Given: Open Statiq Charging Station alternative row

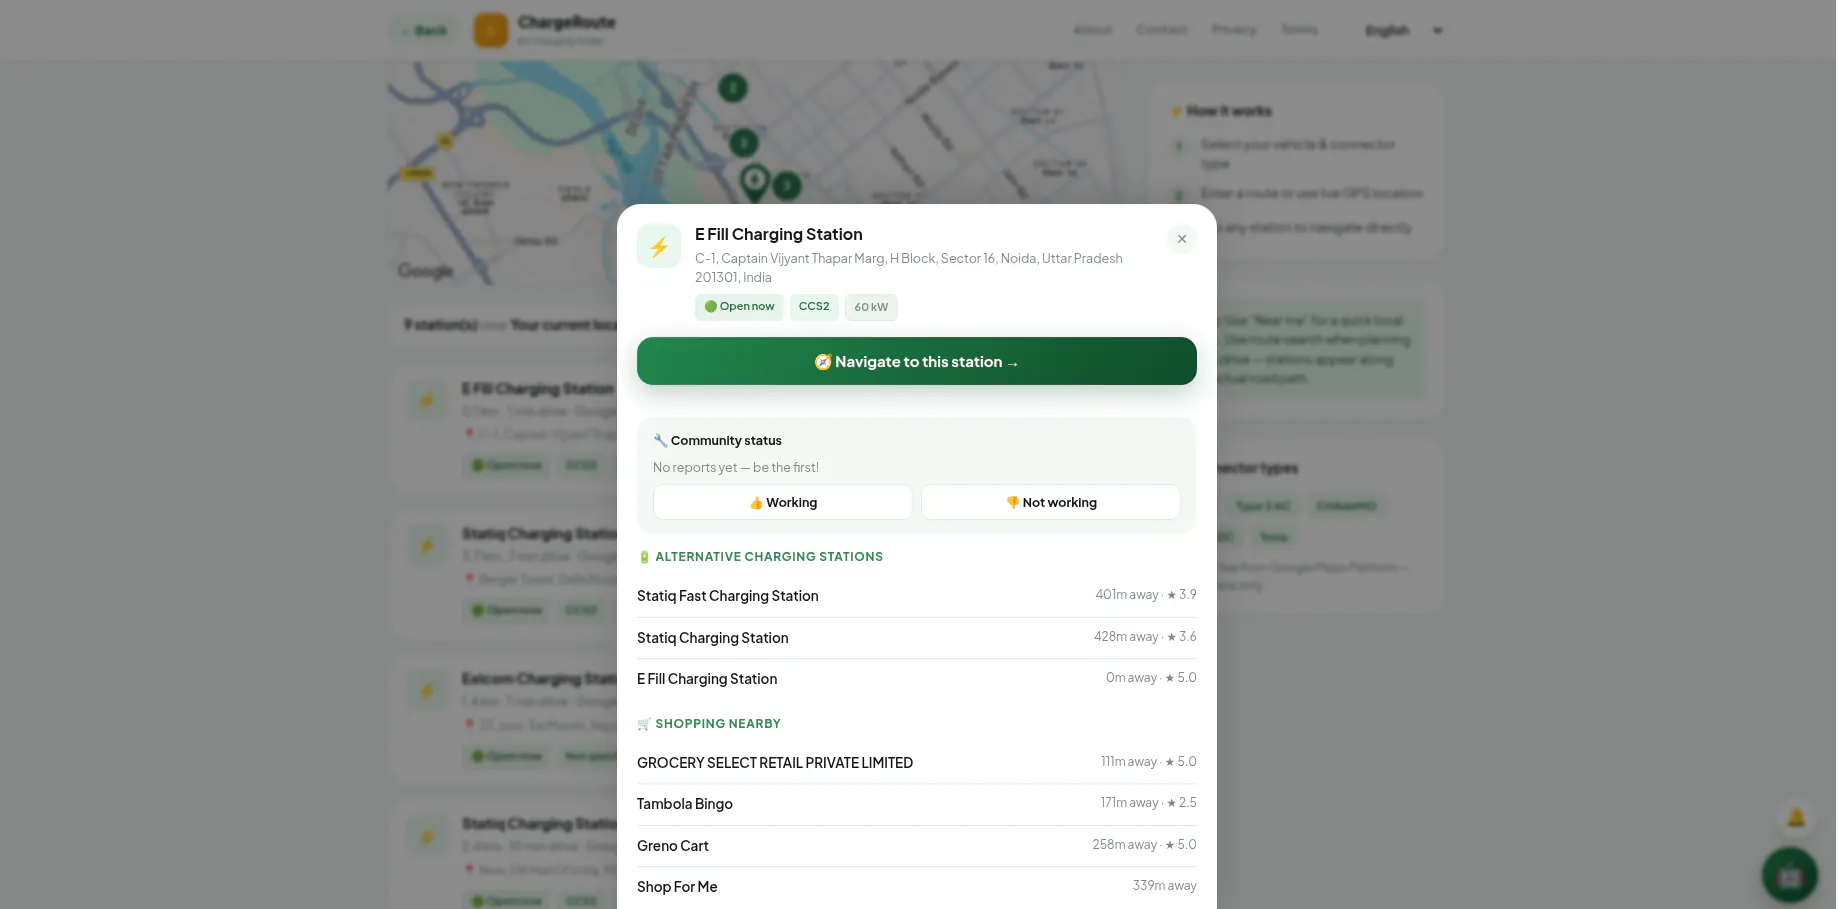Looking at the screenshot, I should click(916, 638).
